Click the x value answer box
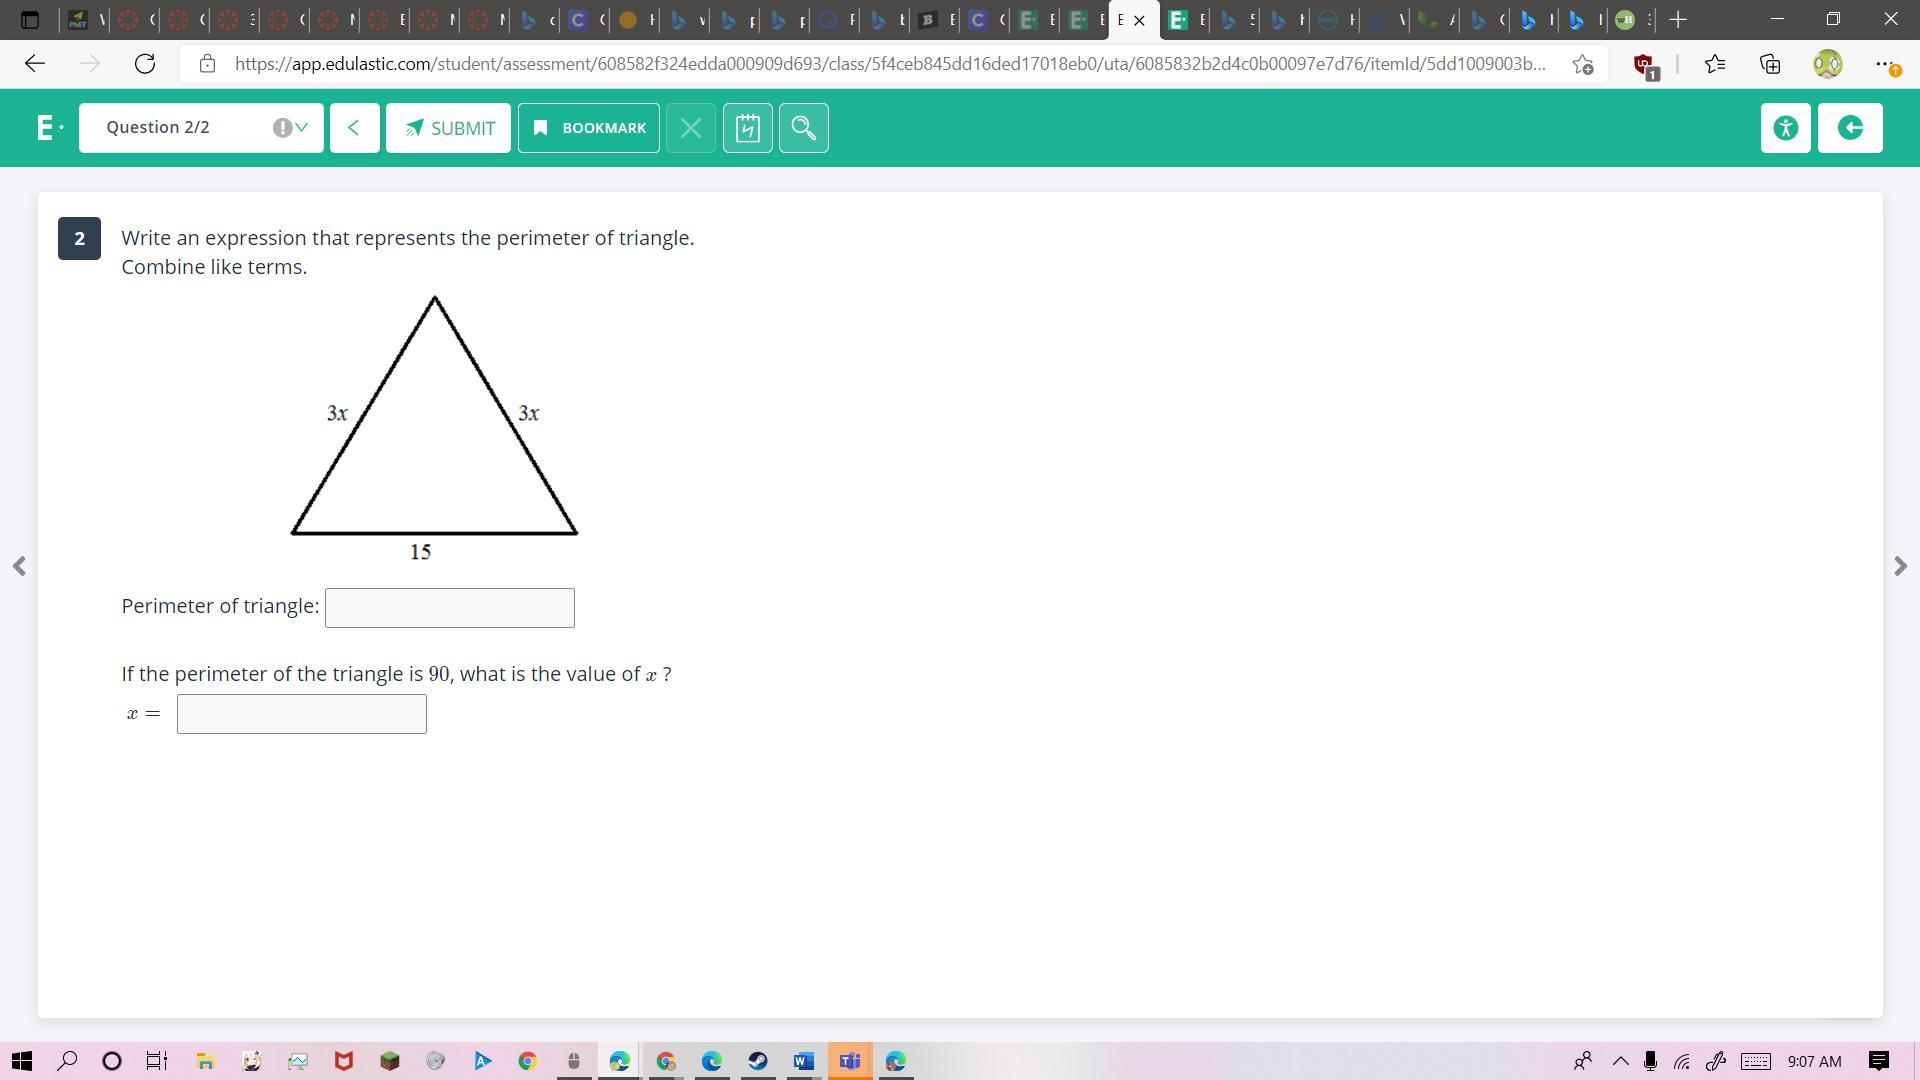1920x1080 pixels. tap(301, 714)
